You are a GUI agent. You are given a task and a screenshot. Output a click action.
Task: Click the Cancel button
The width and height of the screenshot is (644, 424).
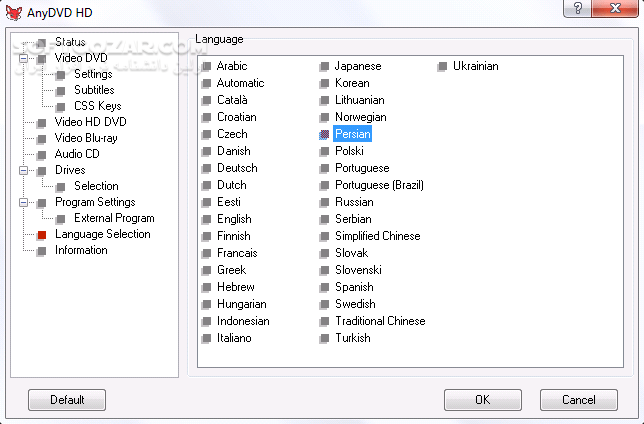click(578, 400)
